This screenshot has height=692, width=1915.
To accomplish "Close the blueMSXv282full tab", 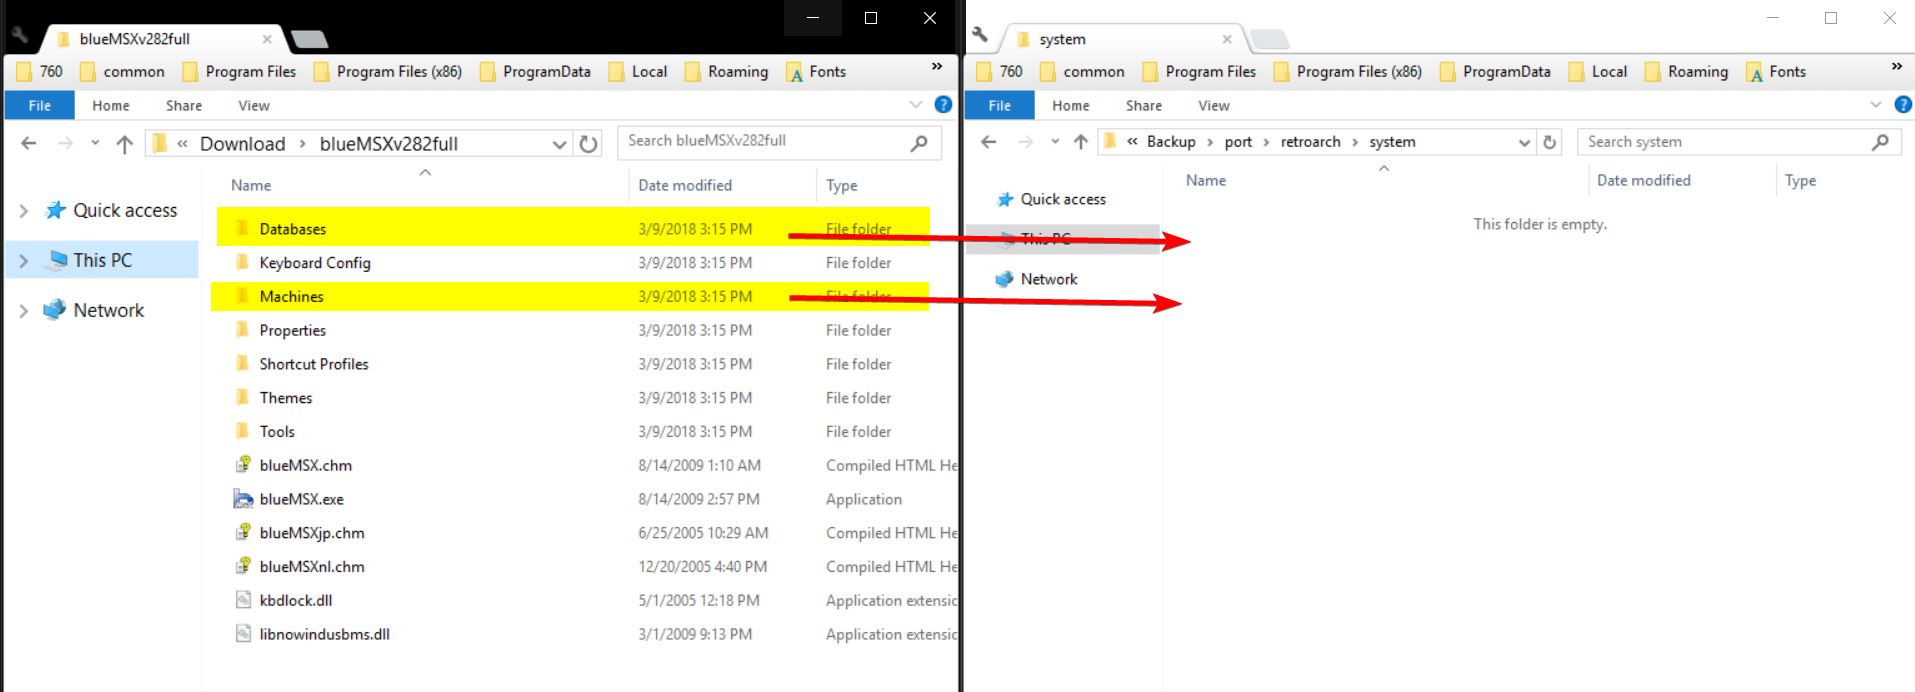I will coord(267,39).
